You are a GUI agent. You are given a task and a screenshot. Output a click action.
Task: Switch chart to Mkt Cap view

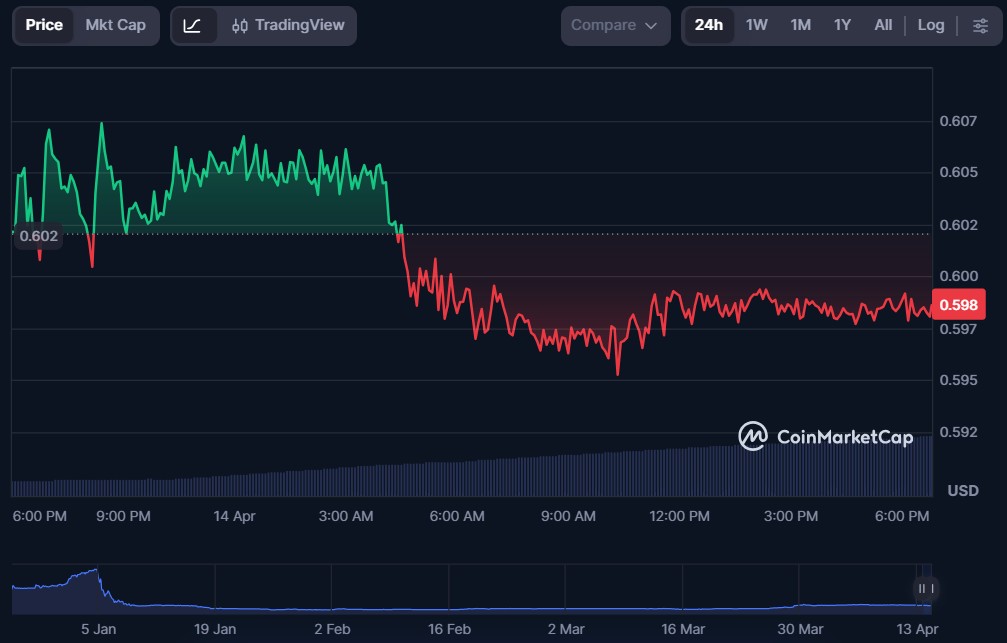(115, 25)
